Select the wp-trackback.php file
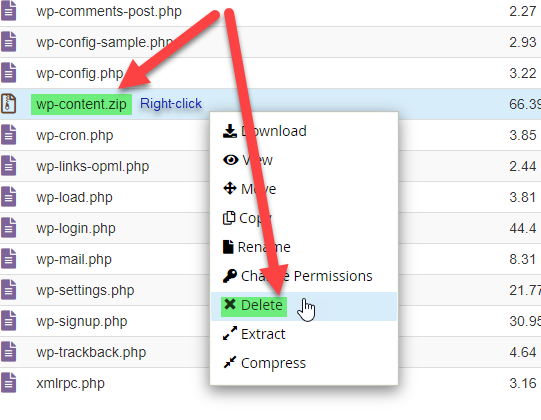This screenshot has height=420, width=541. (x=91, y=352)
